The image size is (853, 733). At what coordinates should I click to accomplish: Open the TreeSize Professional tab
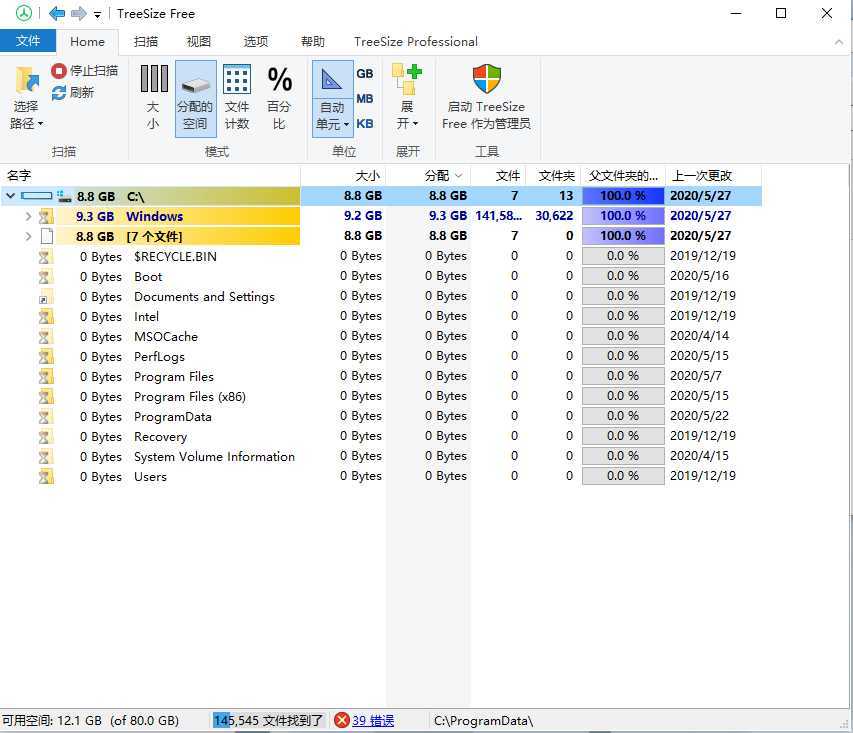pos(416,42)
